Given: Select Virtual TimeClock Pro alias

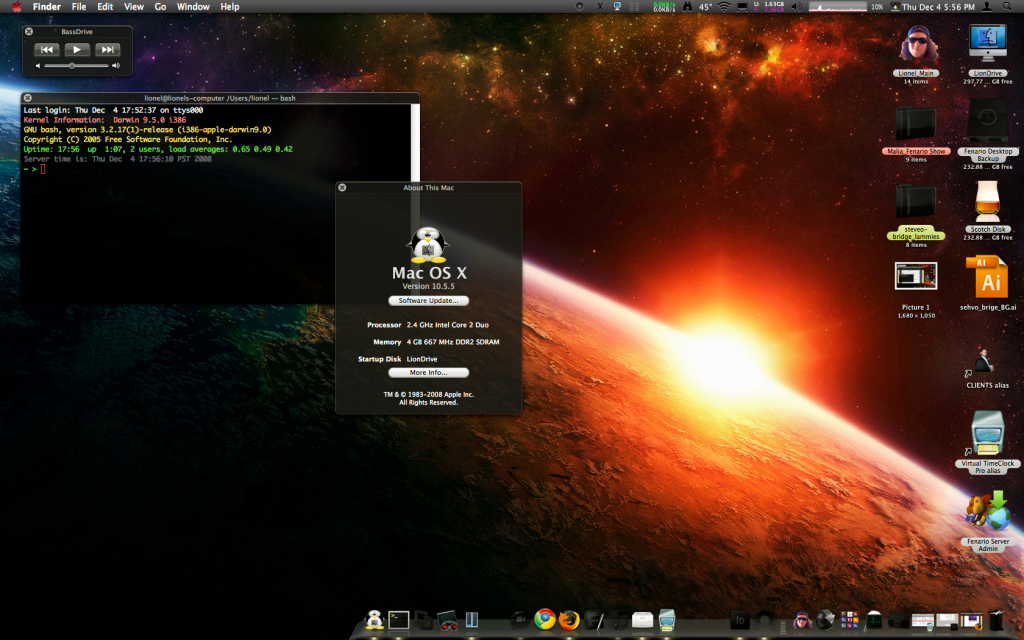Looking at the screenshot, I should click(987, 433).
